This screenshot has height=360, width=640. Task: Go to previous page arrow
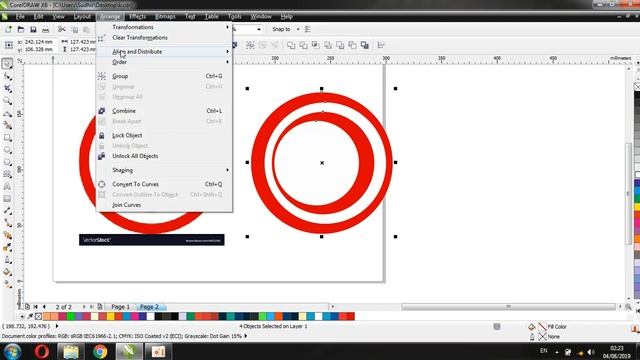[44, 307]
